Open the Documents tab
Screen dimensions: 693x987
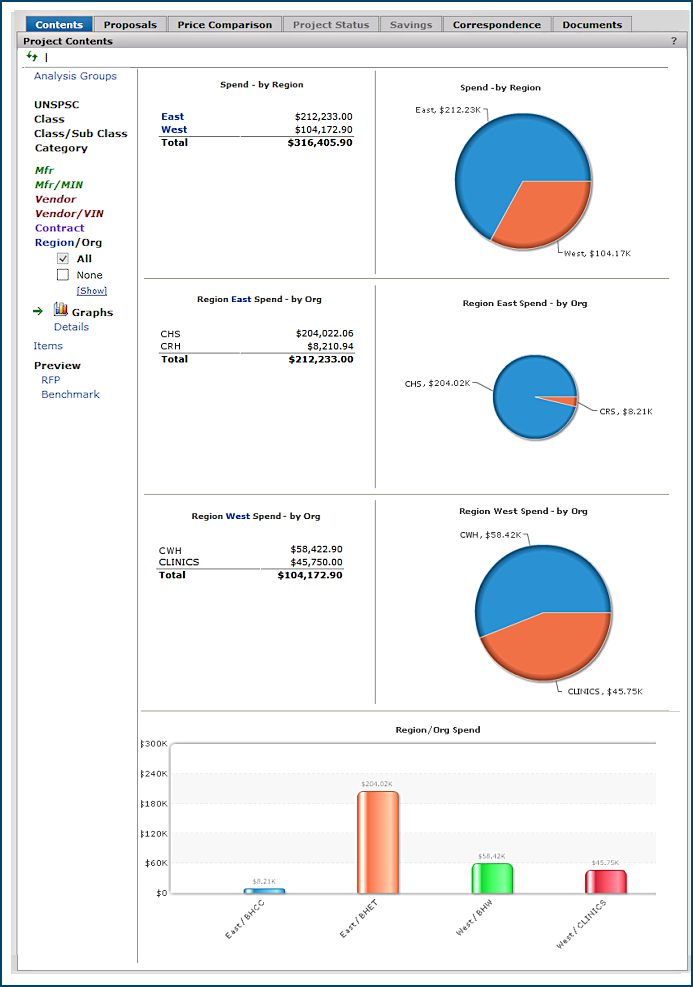(x=592, y=25)
